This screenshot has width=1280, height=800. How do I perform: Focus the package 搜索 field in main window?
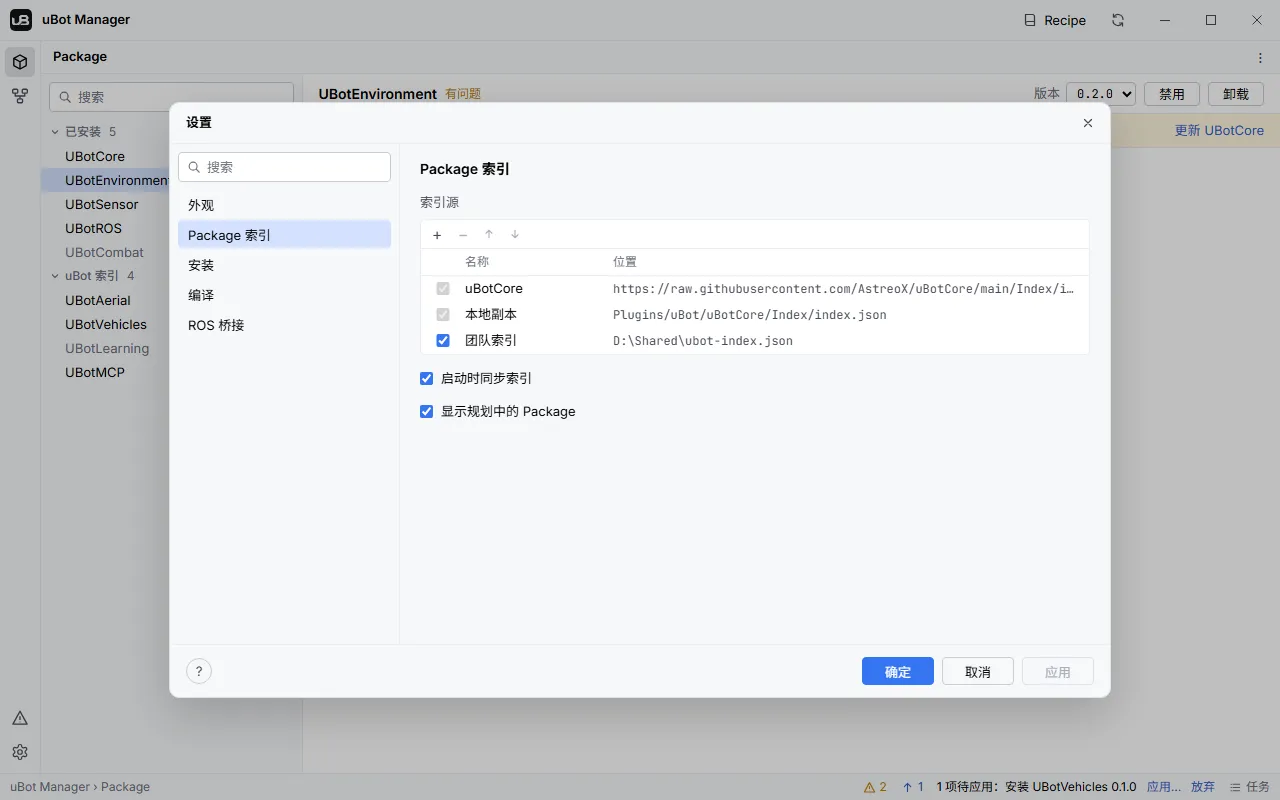pyautogui.click(x=171, y=97)
